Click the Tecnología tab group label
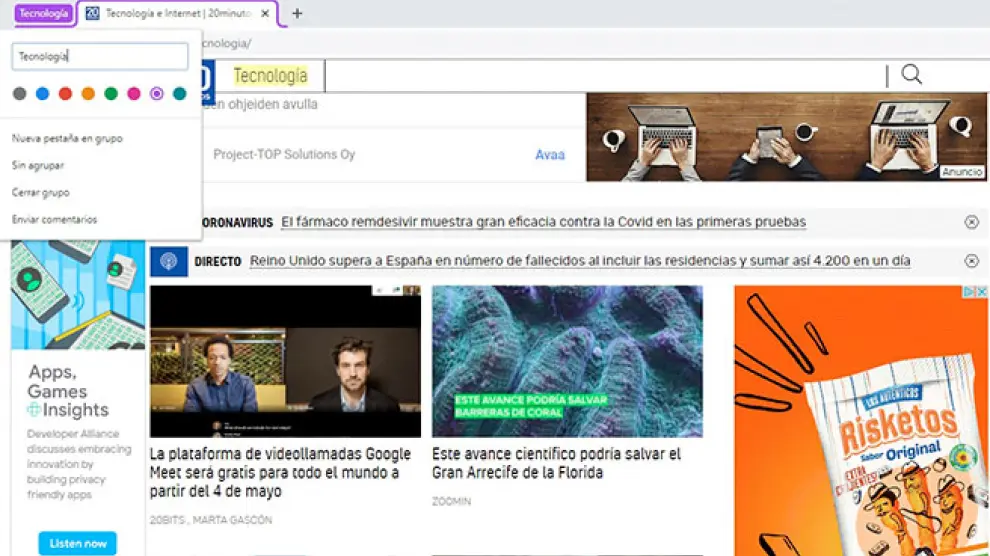Screen dimensions: 990x556 [x=43, y=14]
